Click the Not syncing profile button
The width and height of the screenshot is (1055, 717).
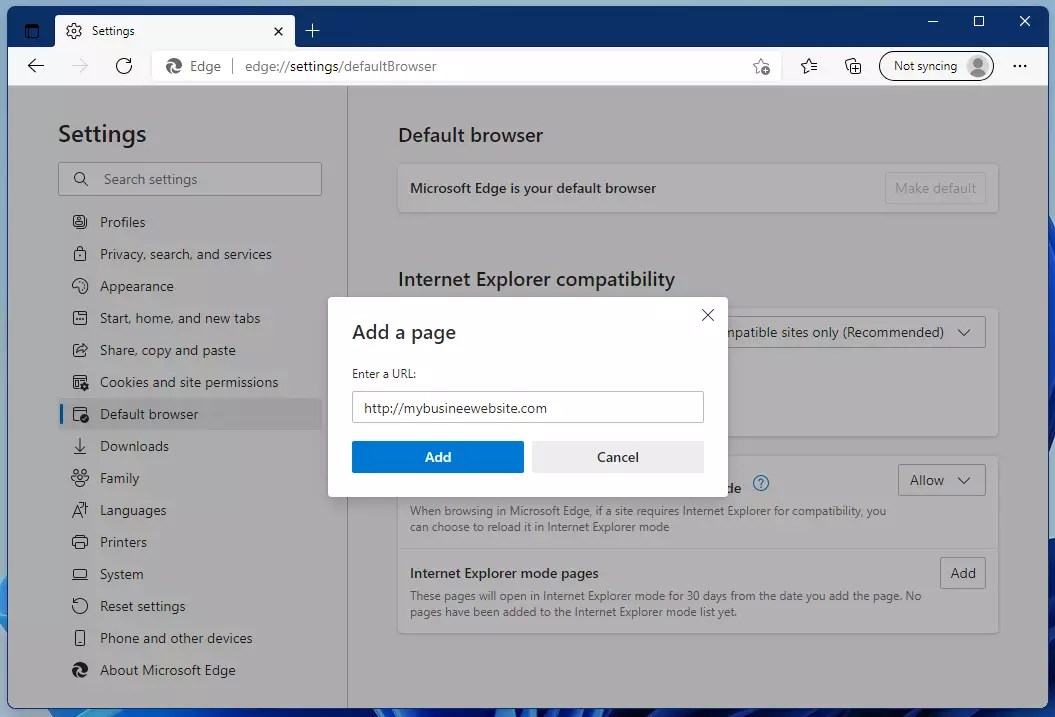(x=936, y=66)
